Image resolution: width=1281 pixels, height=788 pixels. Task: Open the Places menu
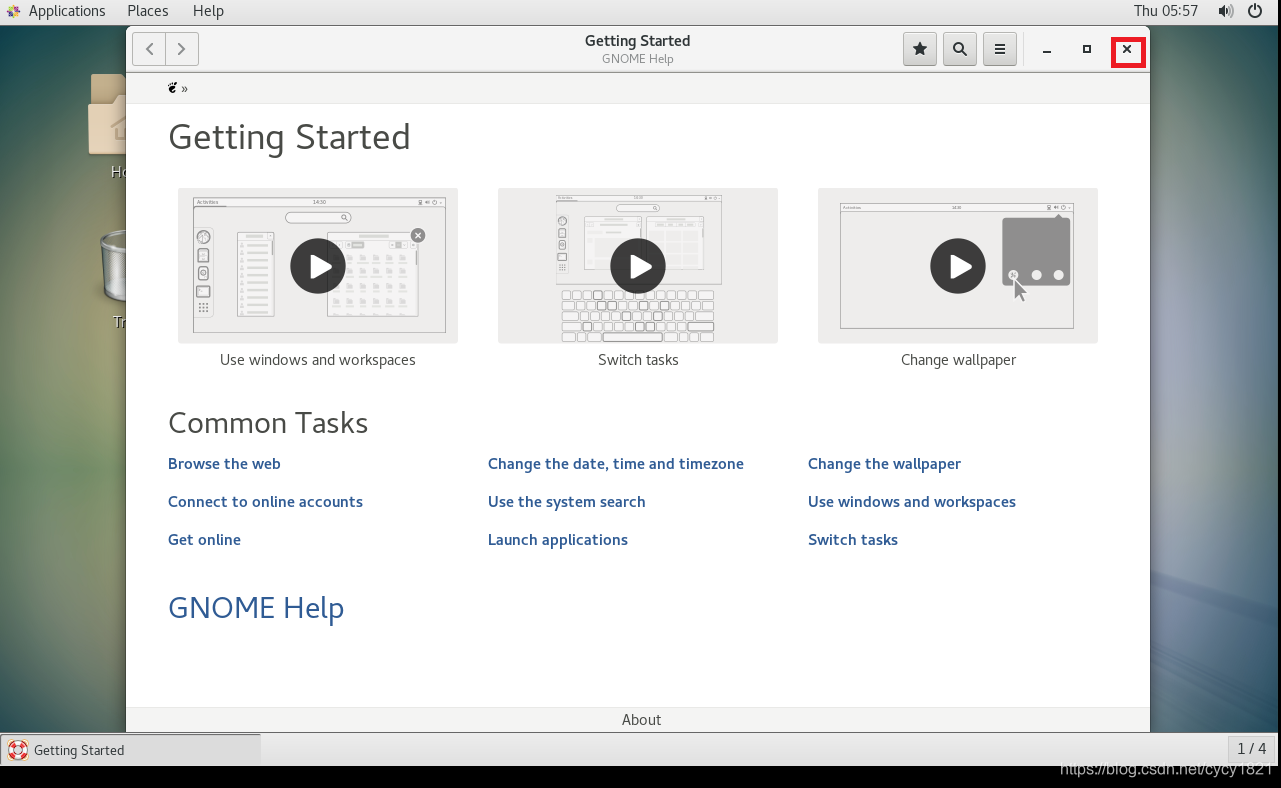tap(148, 11)
